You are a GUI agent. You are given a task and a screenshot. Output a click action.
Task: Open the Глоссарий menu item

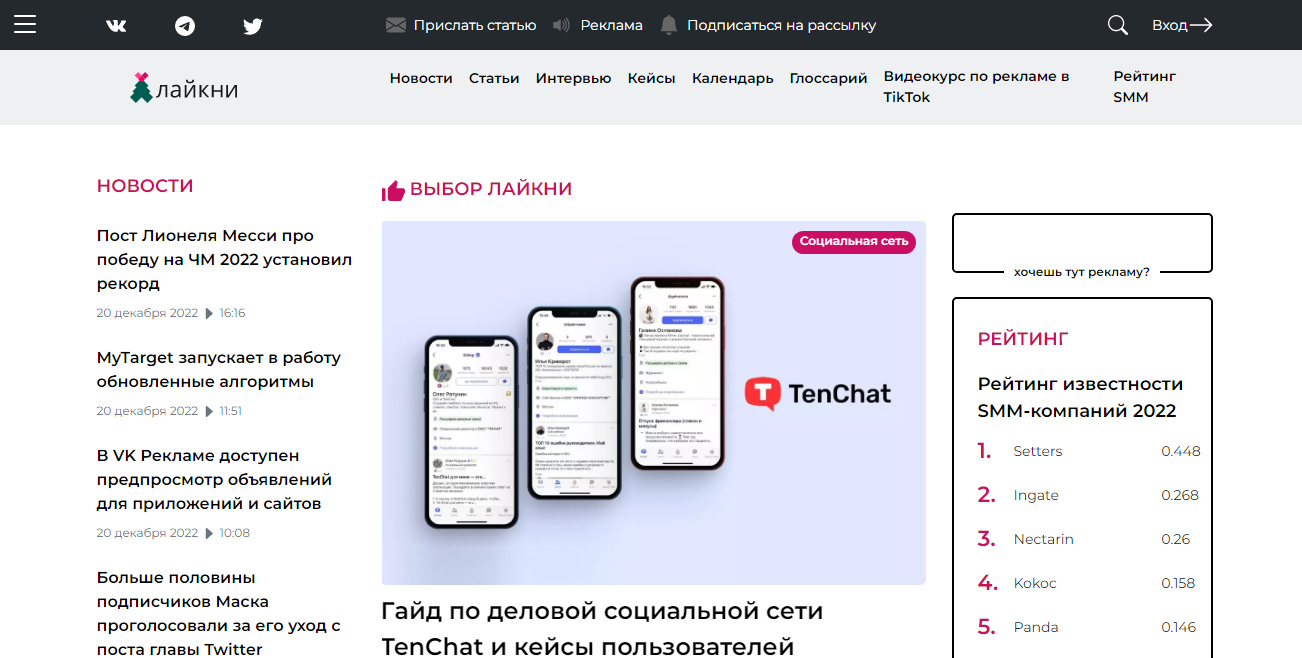pyautogui.click(x=828, y=78)
